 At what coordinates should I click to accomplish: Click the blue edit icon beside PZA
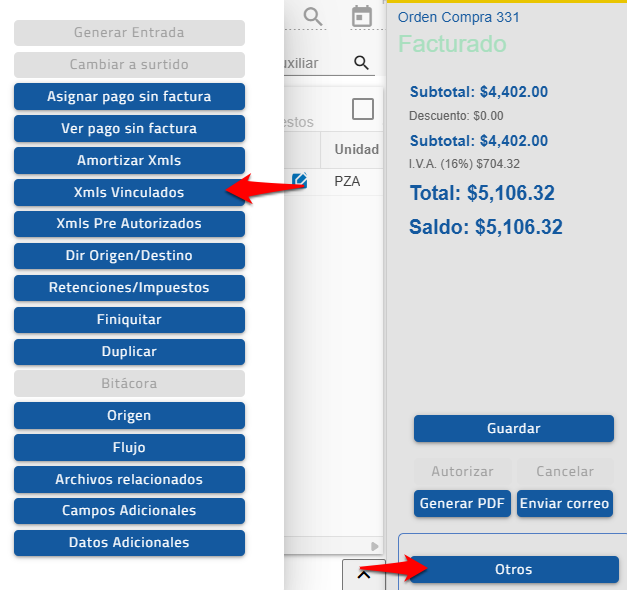click(x=299, y=181)
